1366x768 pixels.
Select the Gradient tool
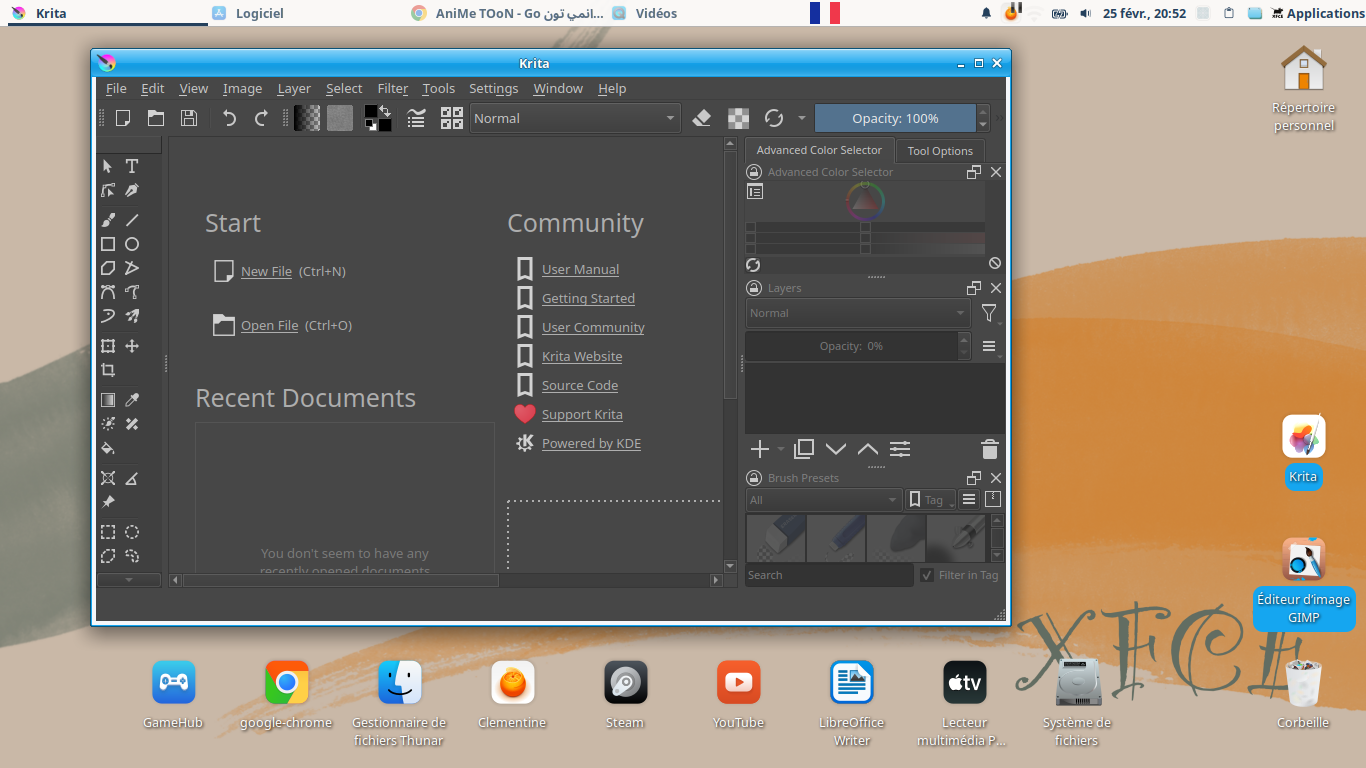(x=108, y=400)
